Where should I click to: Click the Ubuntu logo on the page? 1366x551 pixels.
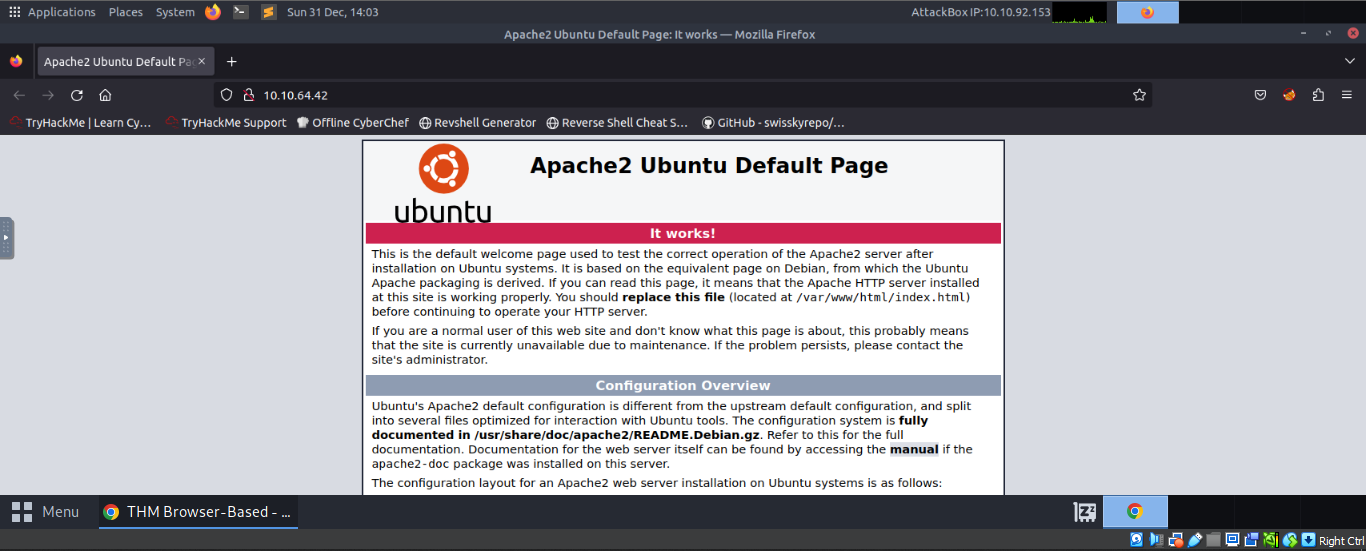[x=442, y=183]
